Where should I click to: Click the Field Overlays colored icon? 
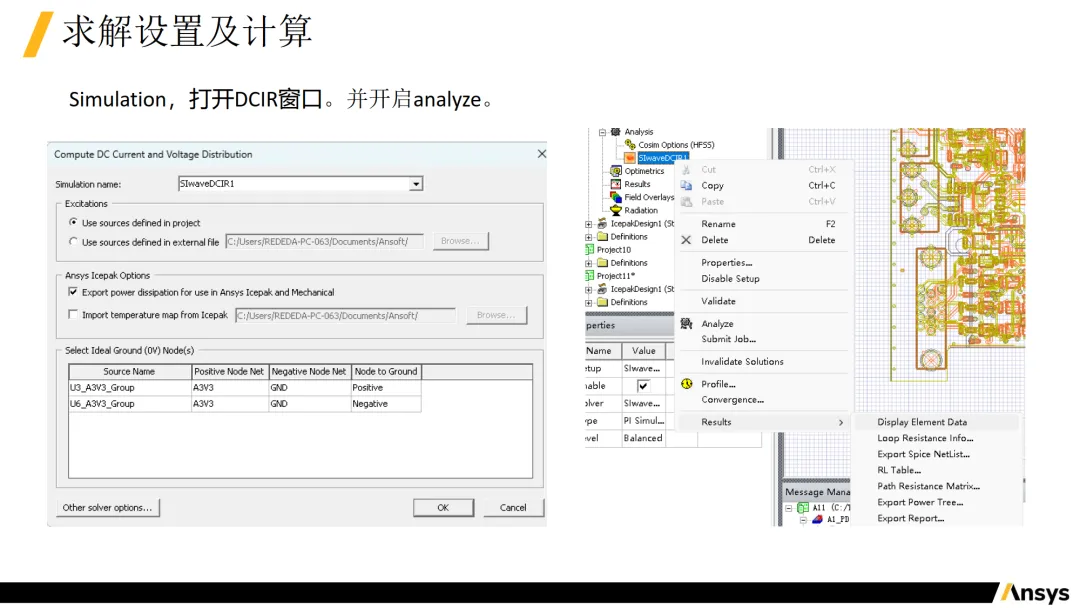616,197
